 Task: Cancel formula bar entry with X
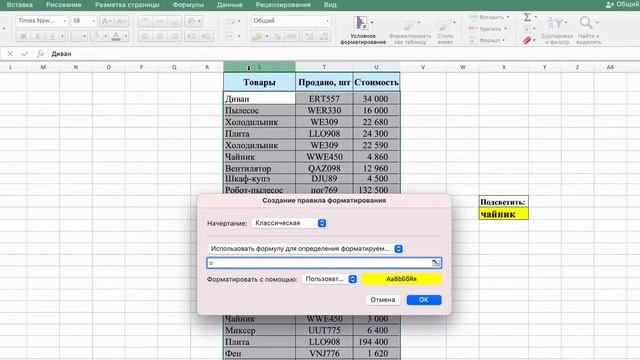pyautogui.click(x=10, y=53)
